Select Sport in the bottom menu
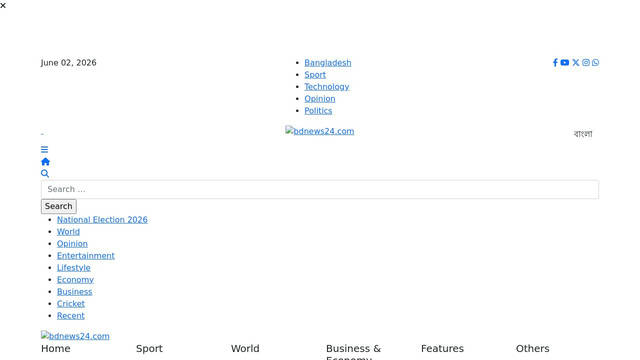 (x=149, y=349)
